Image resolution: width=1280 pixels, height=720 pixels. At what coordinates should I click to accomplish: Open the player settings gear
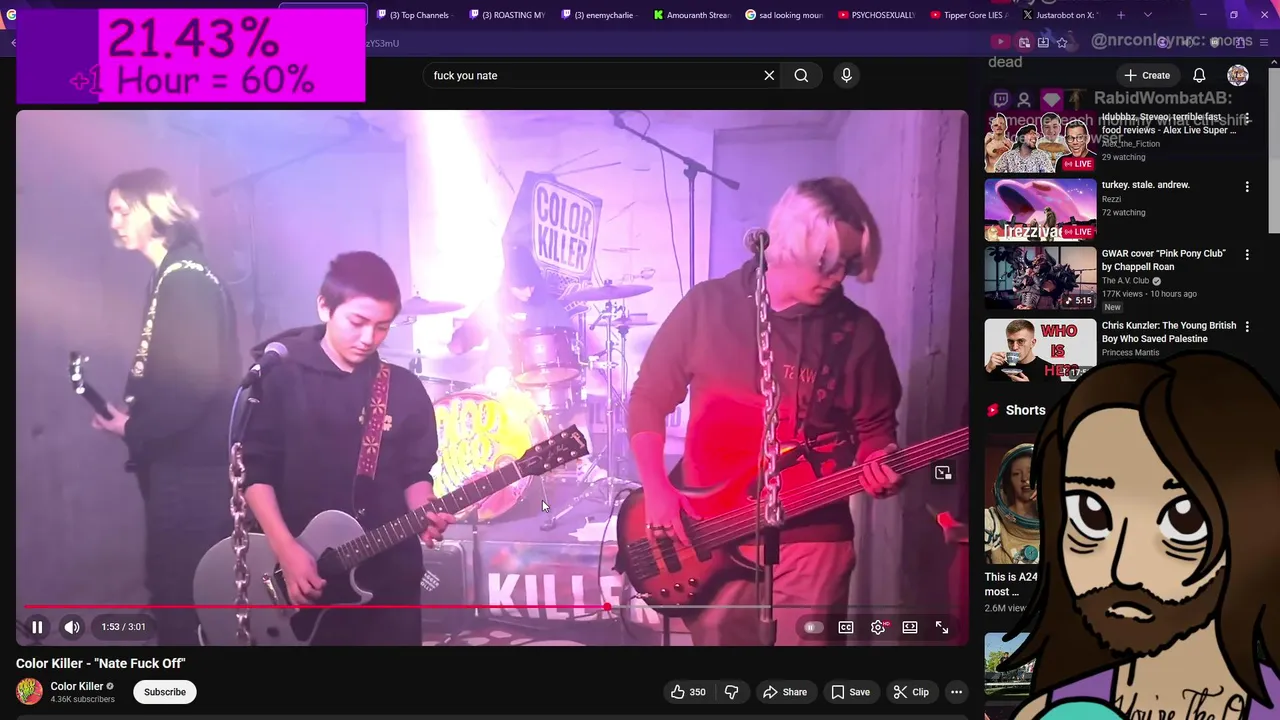click(878, 627)
